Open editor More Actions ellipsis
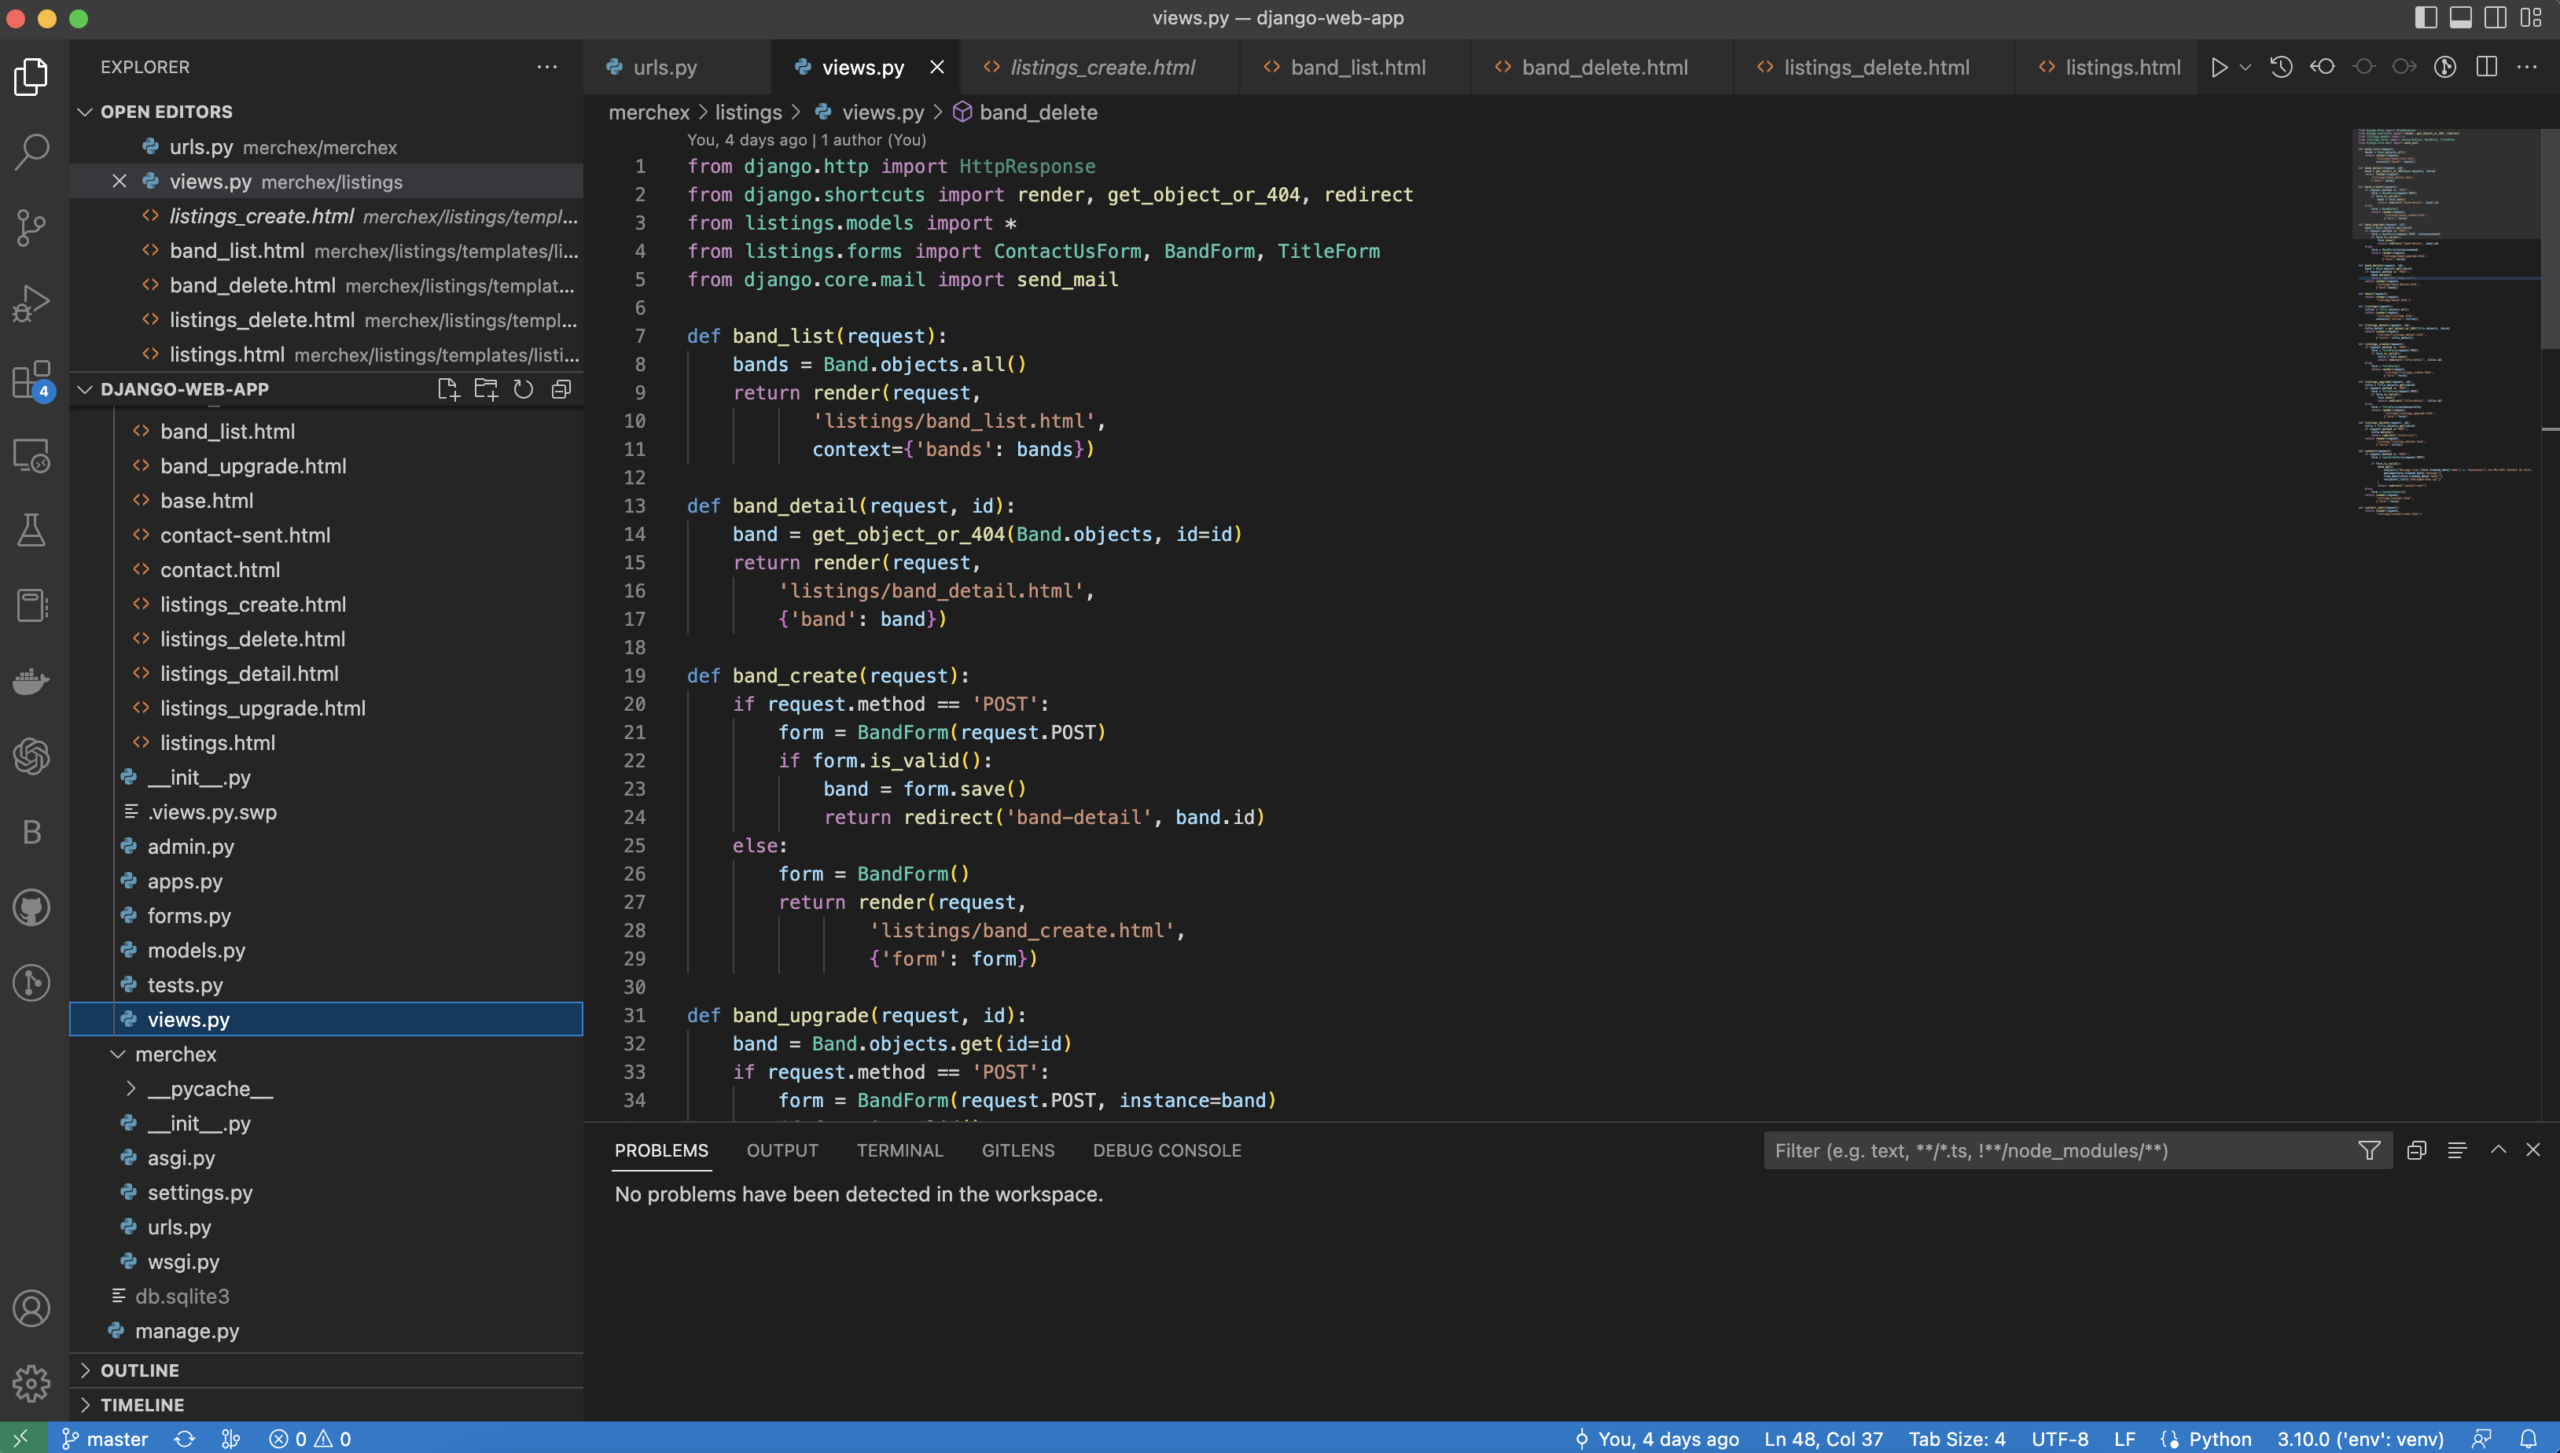Image resolution: width=2560 pixels, height=1453 pixels. pyautogui.click(x=2527, y=67)
